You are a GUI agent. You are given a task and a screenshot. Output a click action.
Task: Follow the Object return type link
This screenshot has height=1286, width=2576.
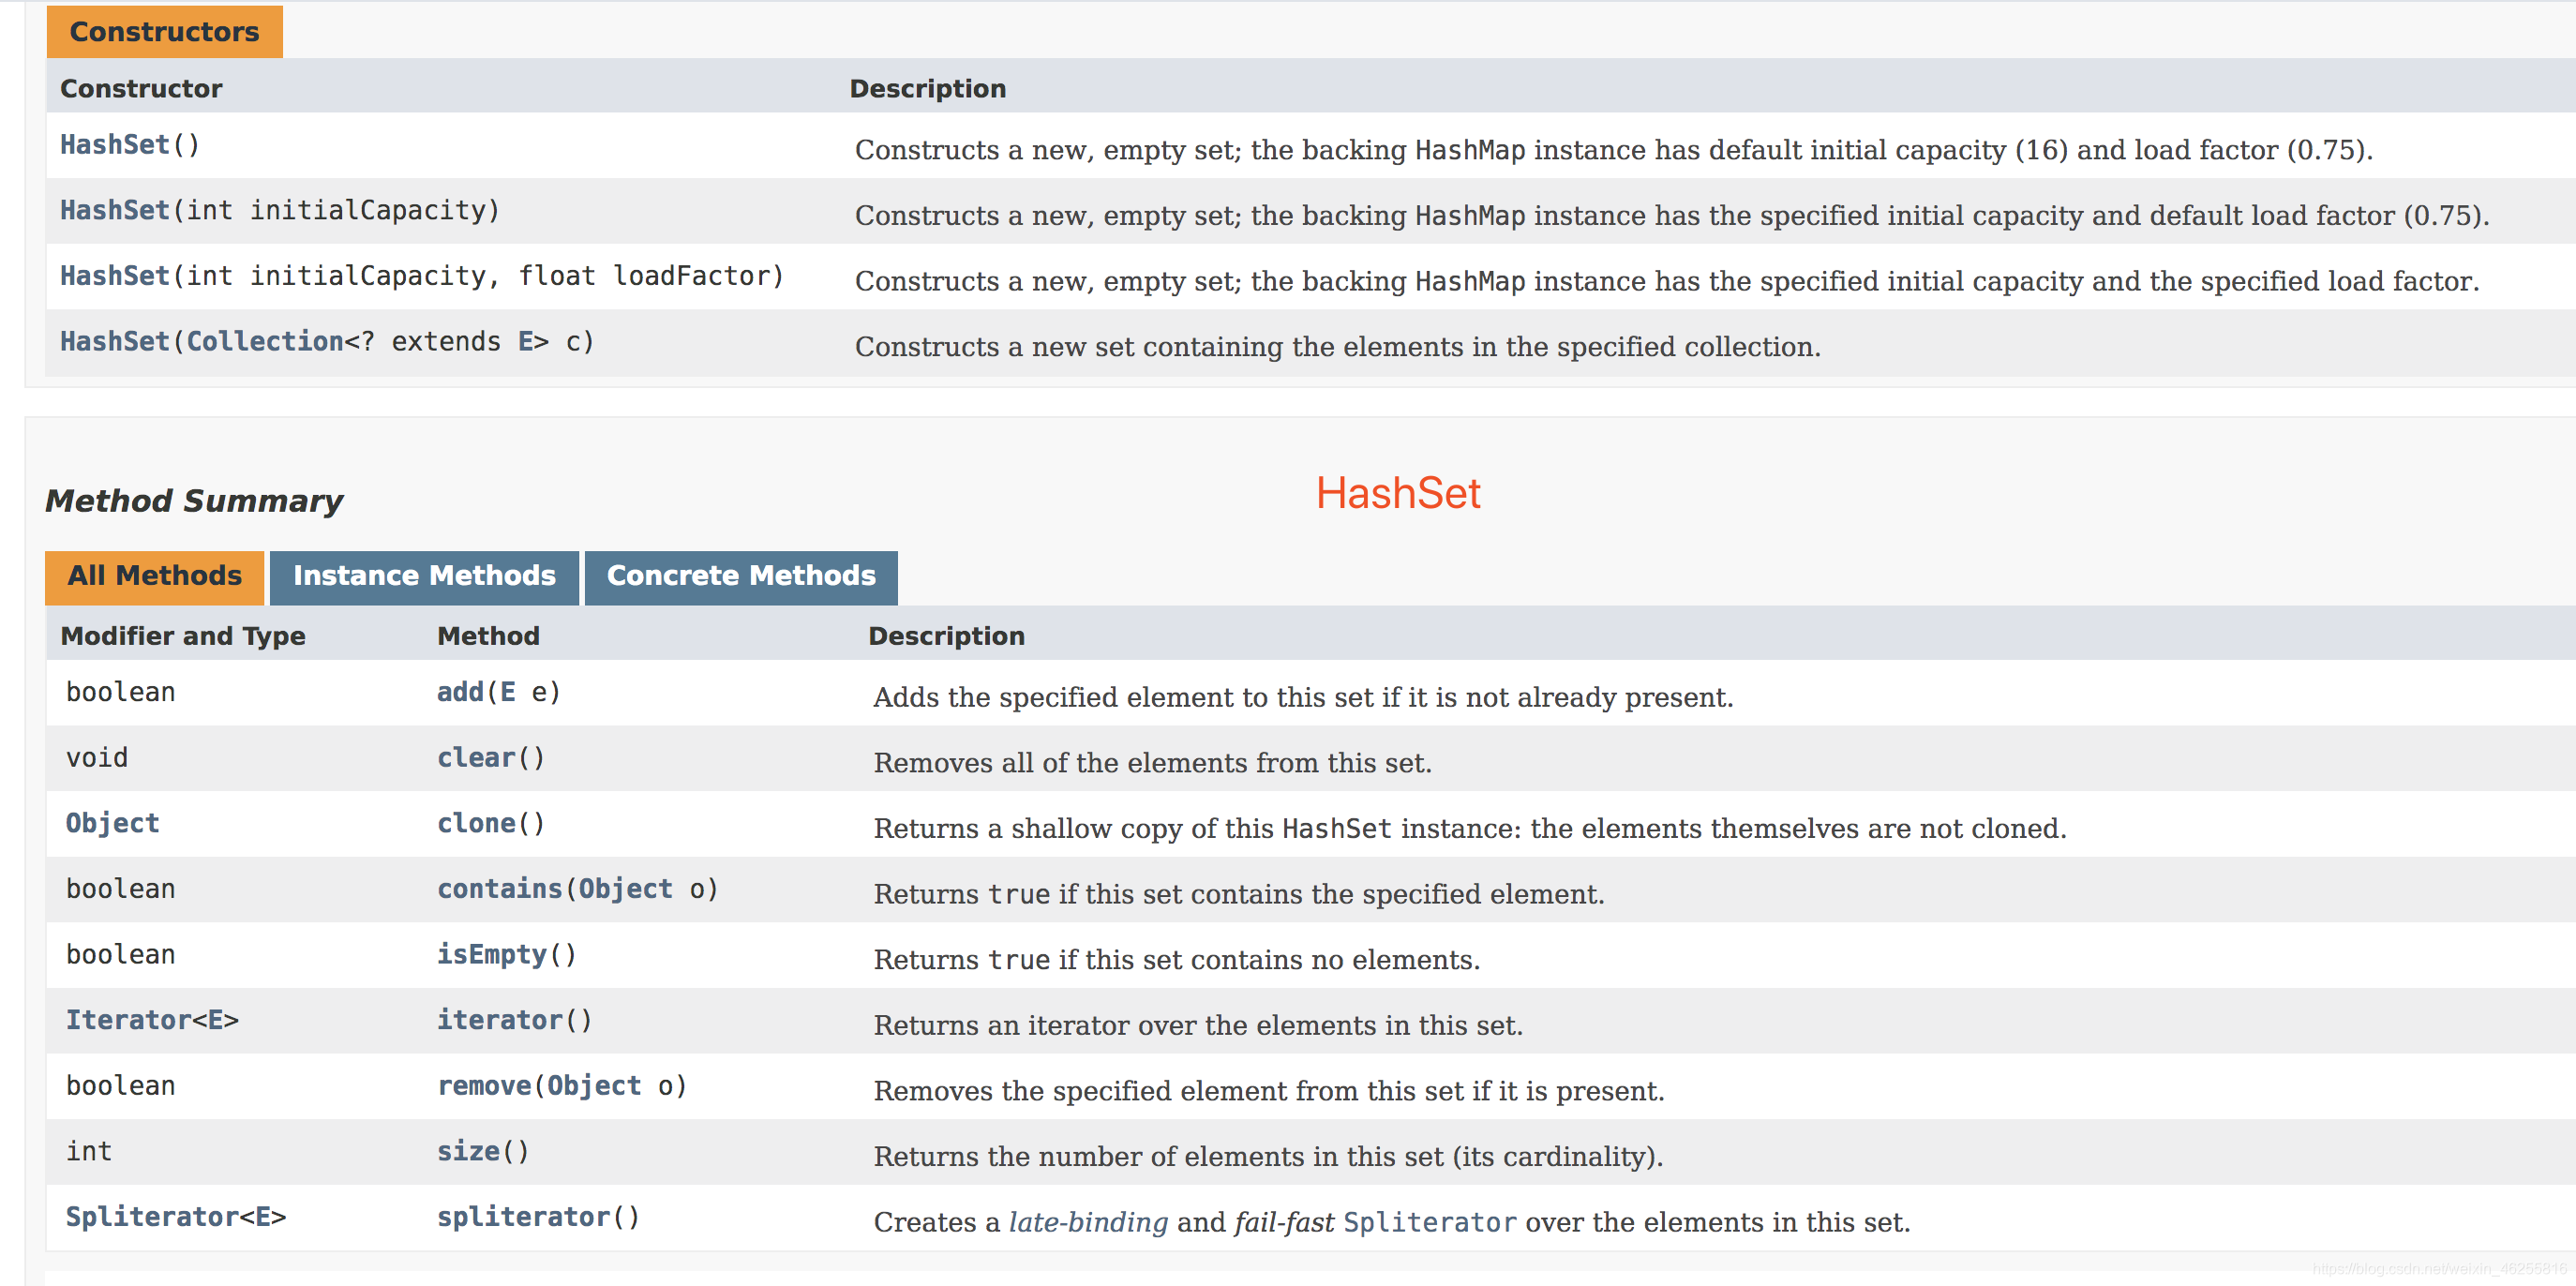coord(112,824)
